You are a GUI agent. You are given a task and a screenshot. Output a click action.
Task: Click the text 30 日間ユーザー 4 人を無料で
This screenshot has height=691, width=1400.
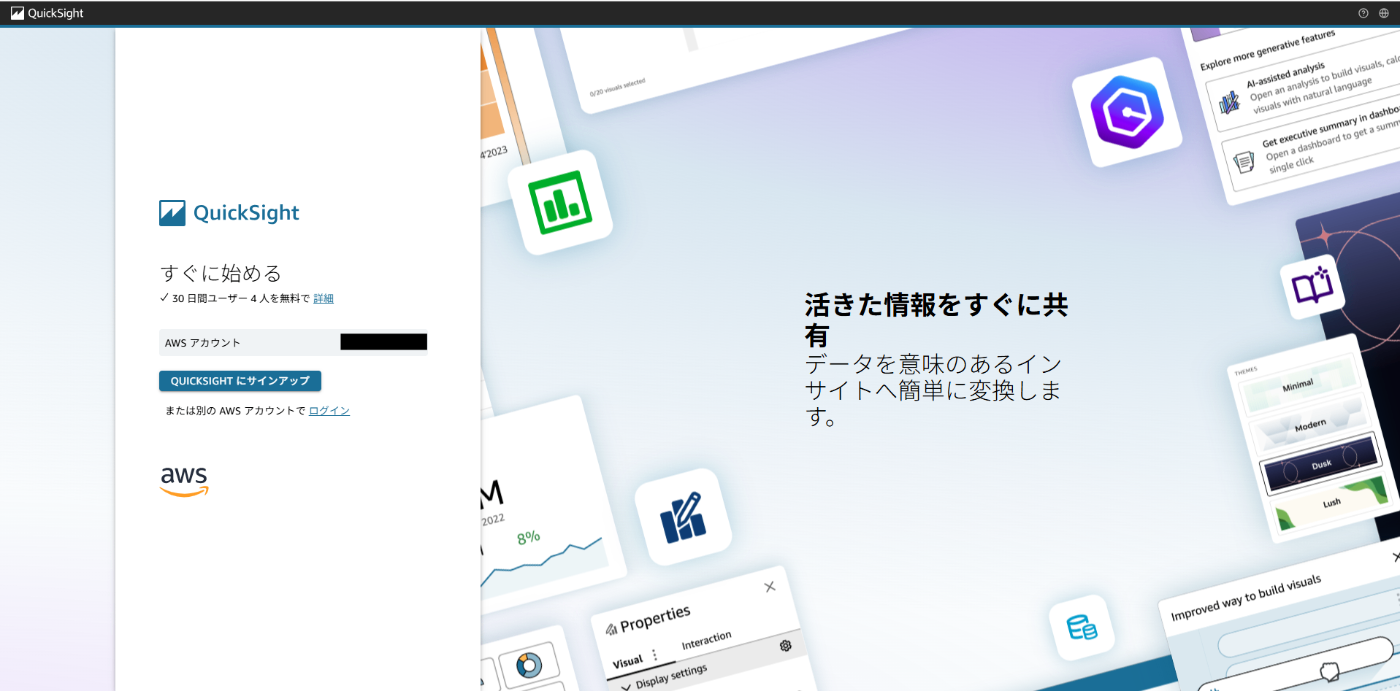[x=240, y=298]
